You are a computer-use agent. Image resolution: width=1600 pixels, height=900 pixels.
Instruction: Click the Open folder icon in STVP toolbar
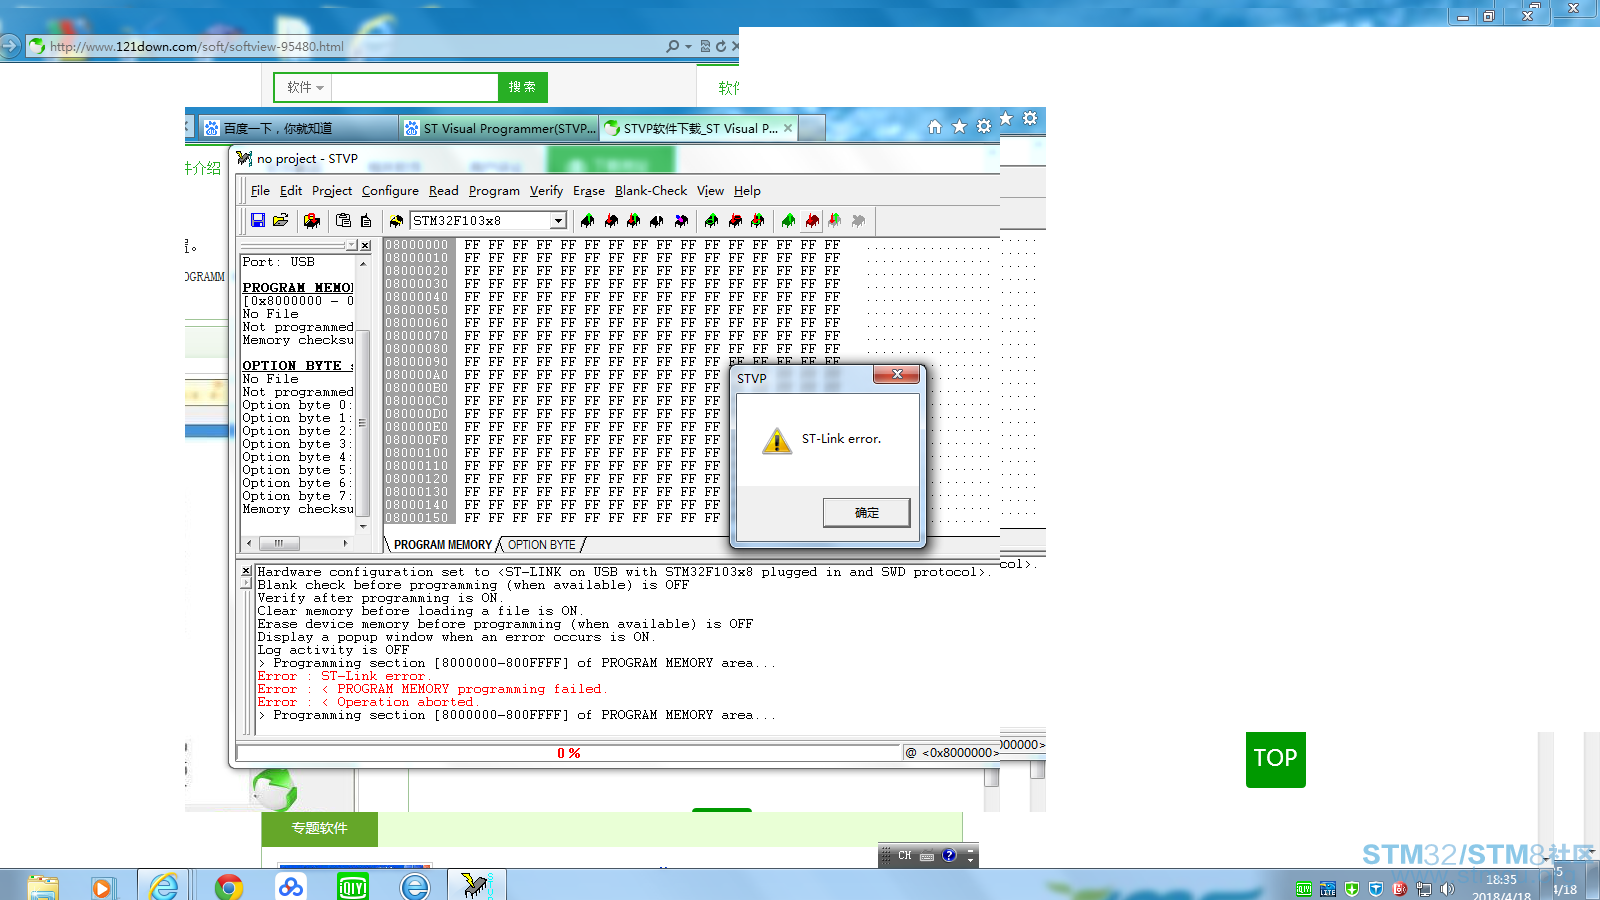coord(280,220)
